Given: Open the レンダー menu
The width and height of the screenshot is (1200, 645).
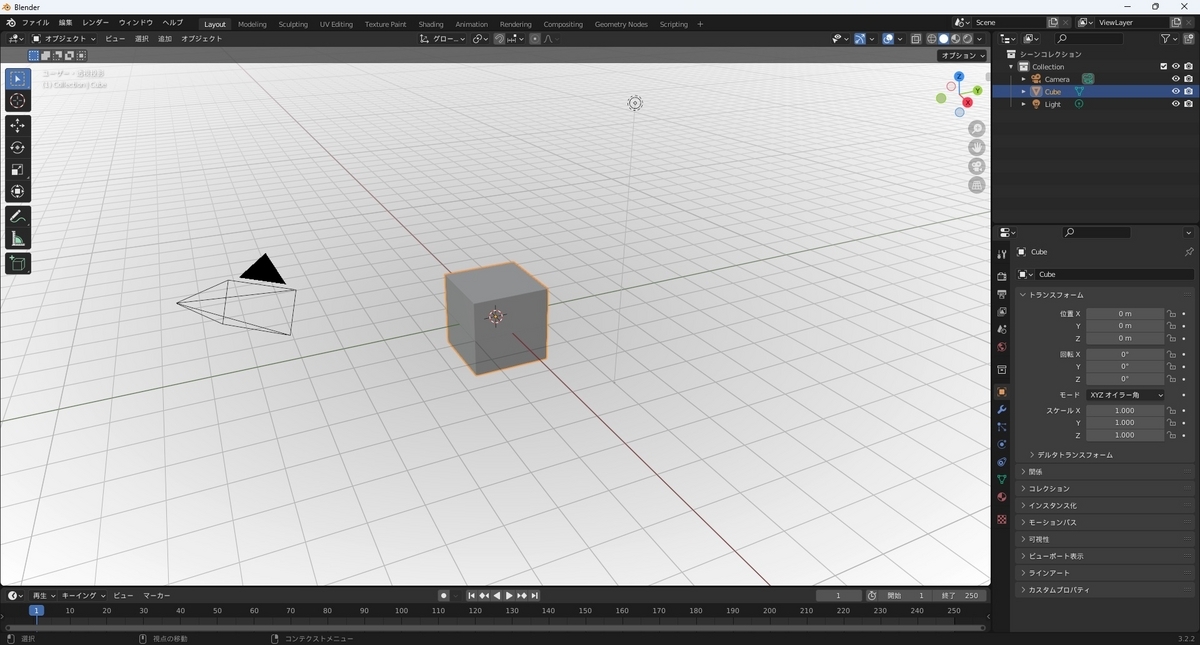Looking at the screenshot, I should point(96,23).
